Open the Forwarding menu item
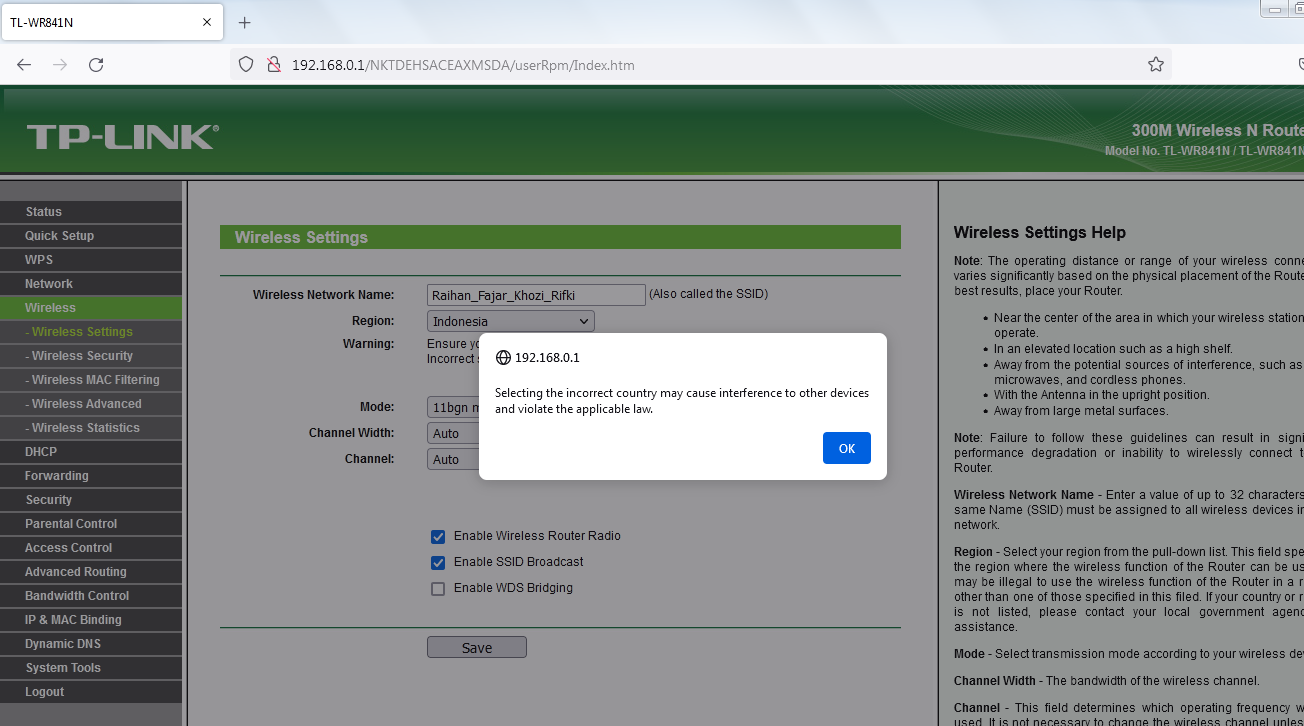The height and width of the screenshot is (726, 1304). (x=91, y=476)
